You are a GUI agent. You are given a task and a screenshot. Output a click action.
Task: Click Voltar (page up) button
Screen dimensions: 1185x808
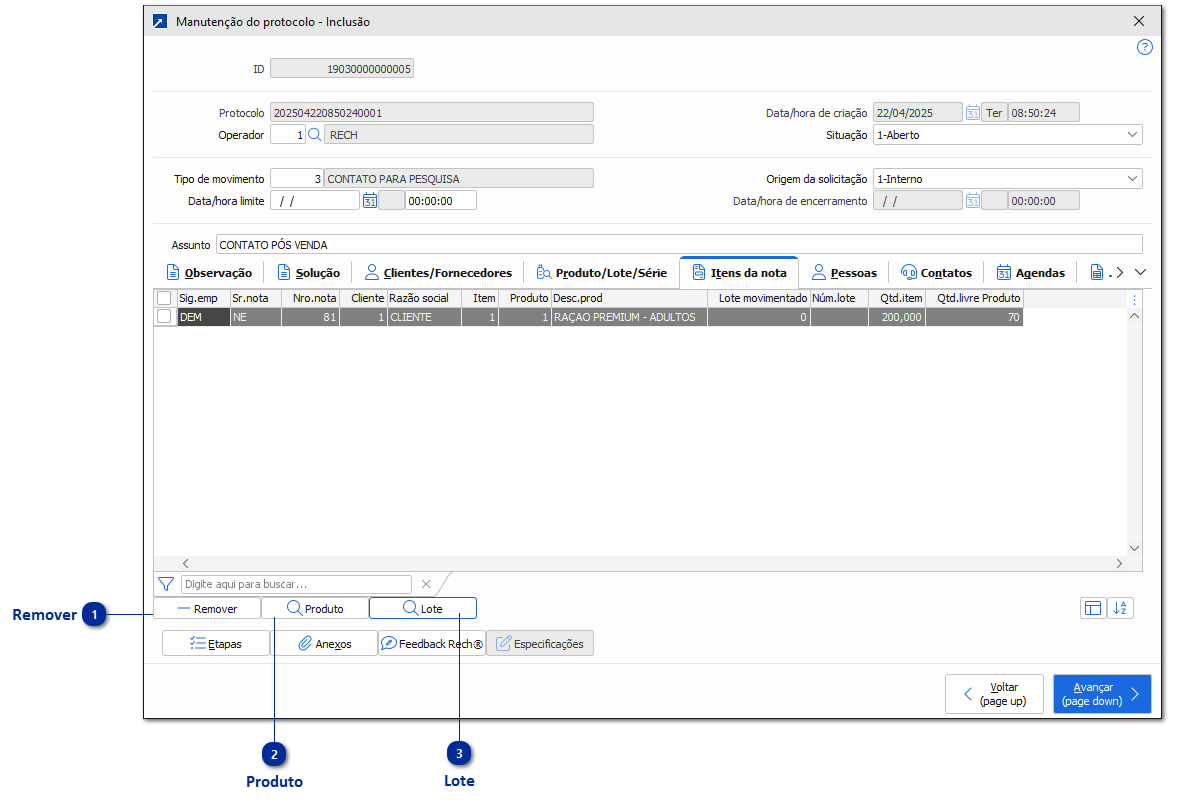tap(994, 694)
